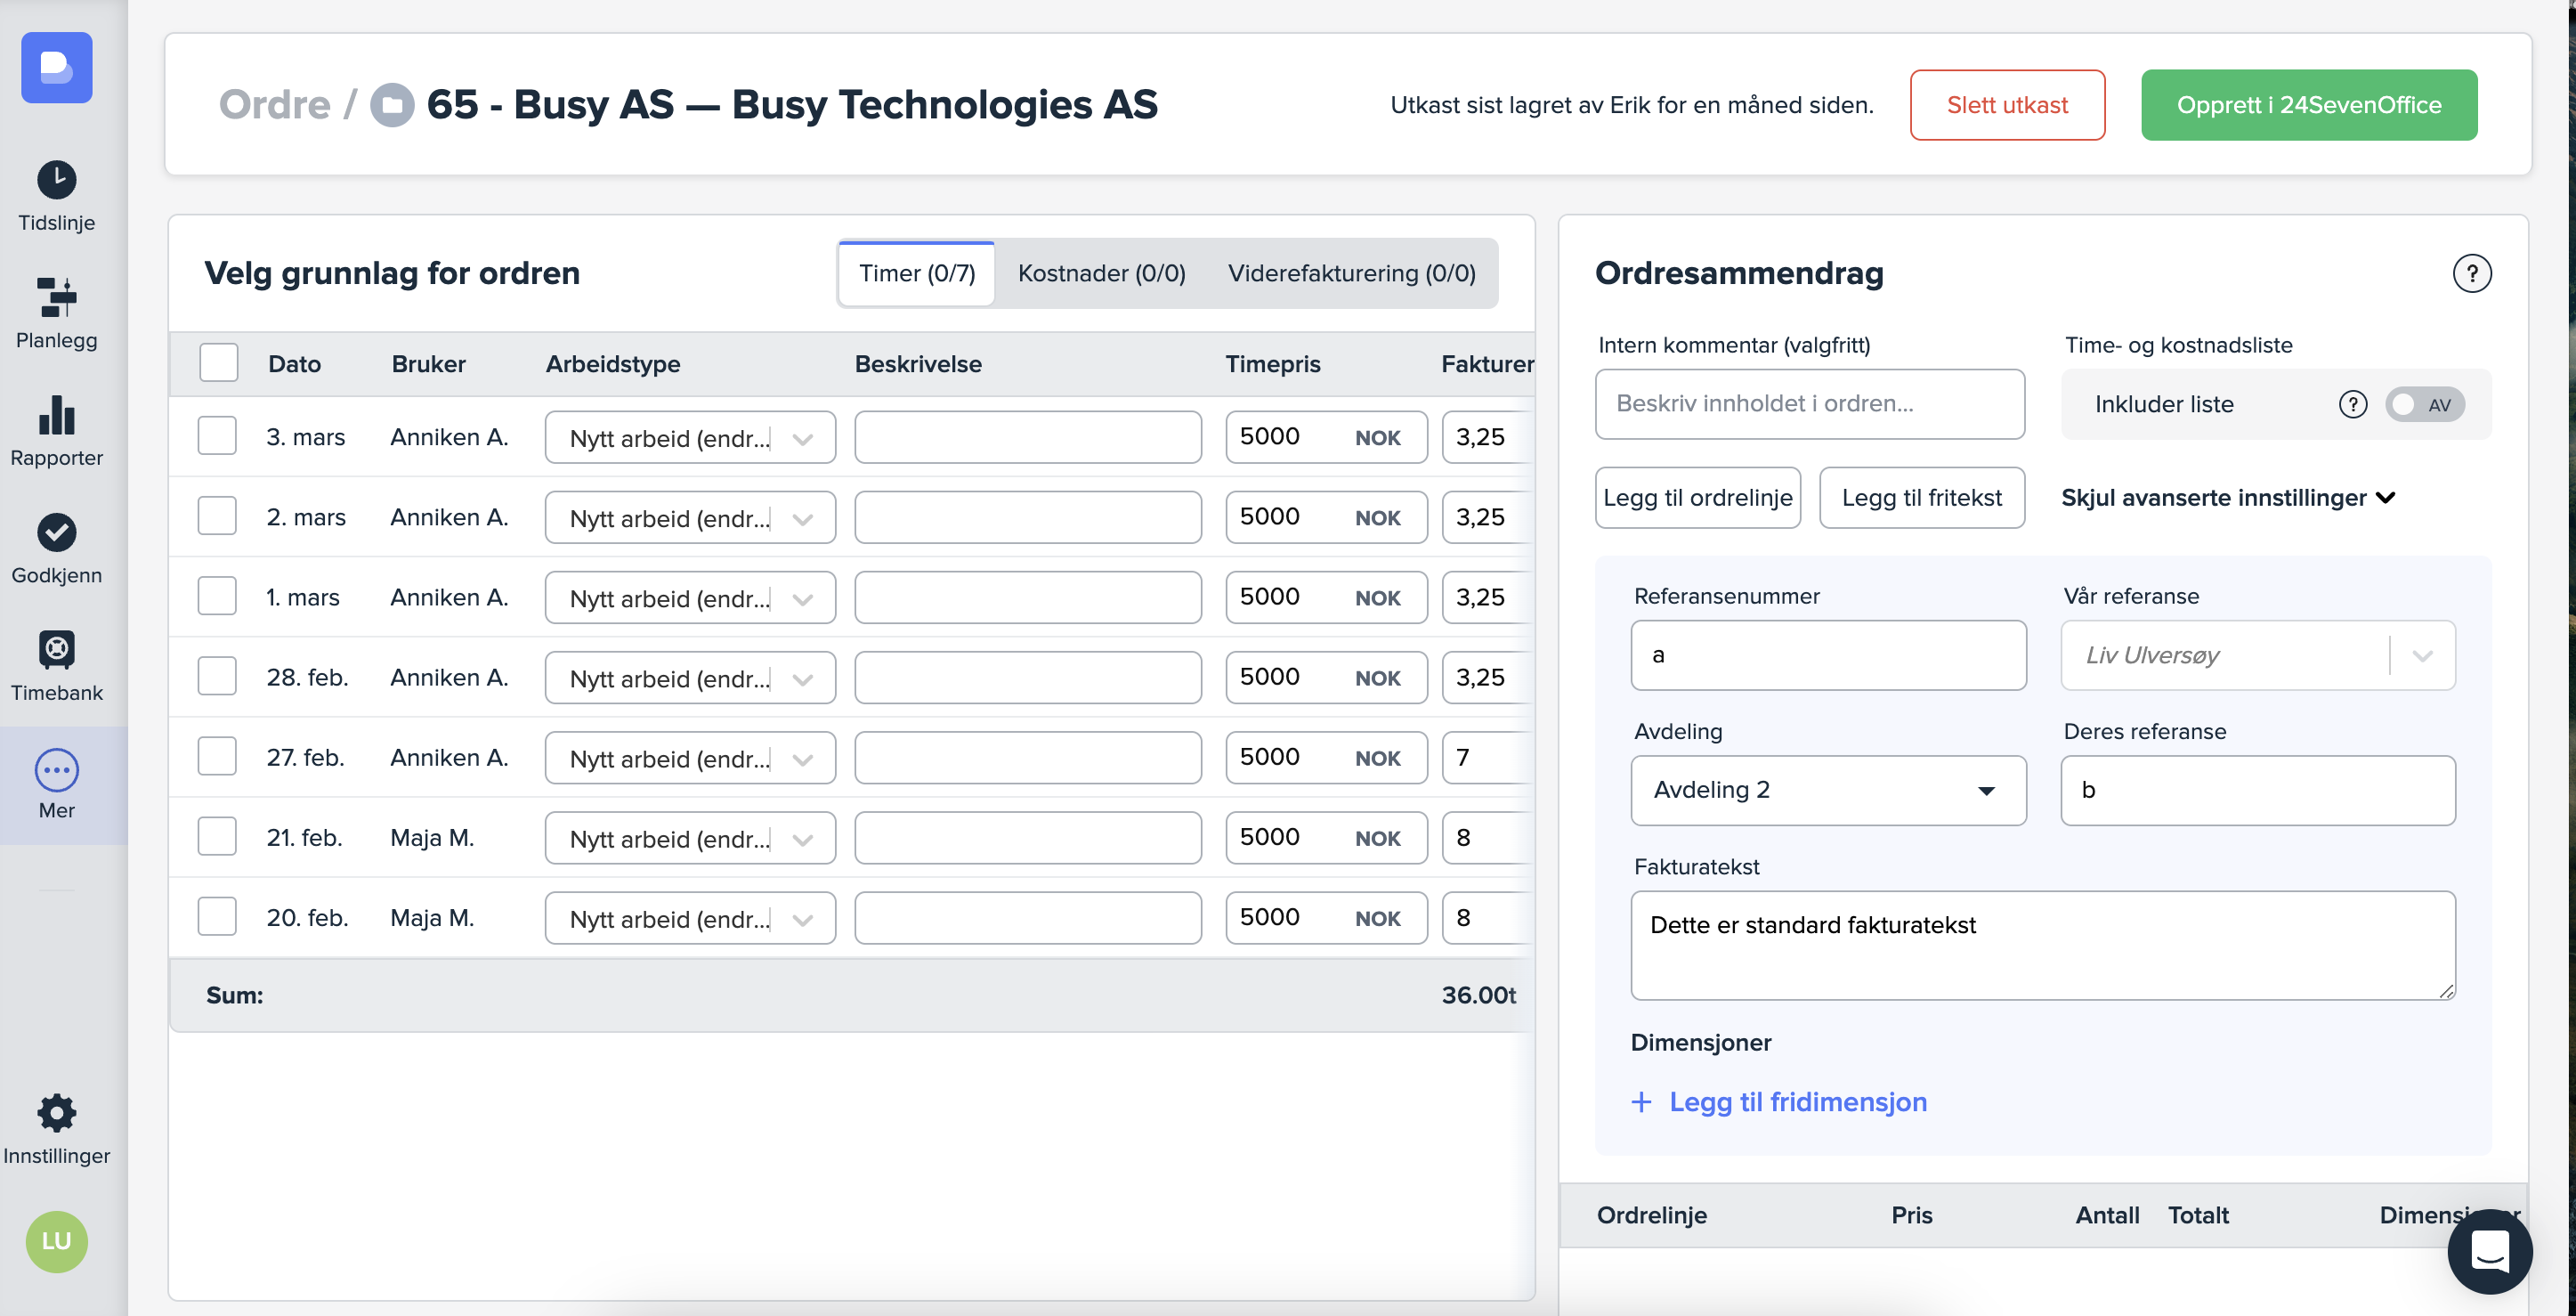Check the 3. mars row checkbox
Viewport: 2576px width, 1316px height.
click(x=217, y=436)
